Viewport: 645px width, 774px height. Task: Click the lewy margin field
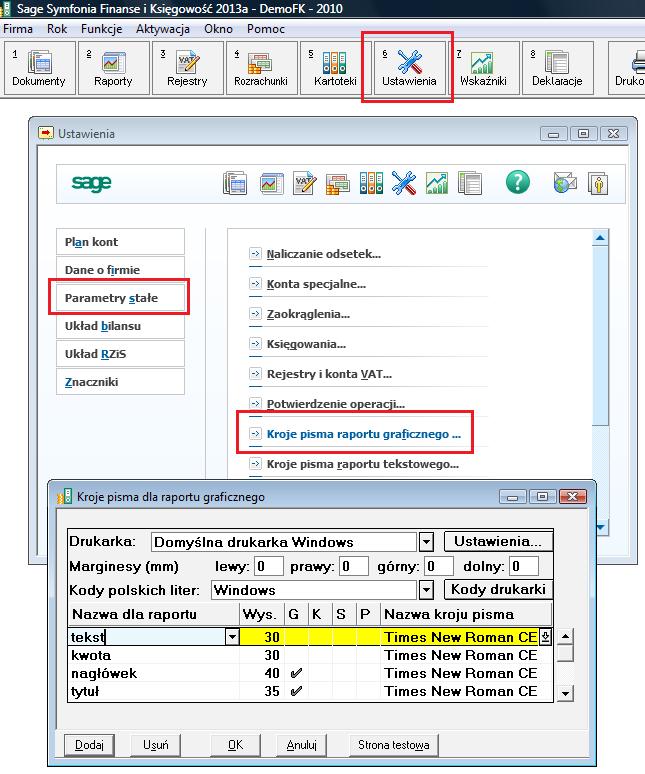[x=268, y=566]
